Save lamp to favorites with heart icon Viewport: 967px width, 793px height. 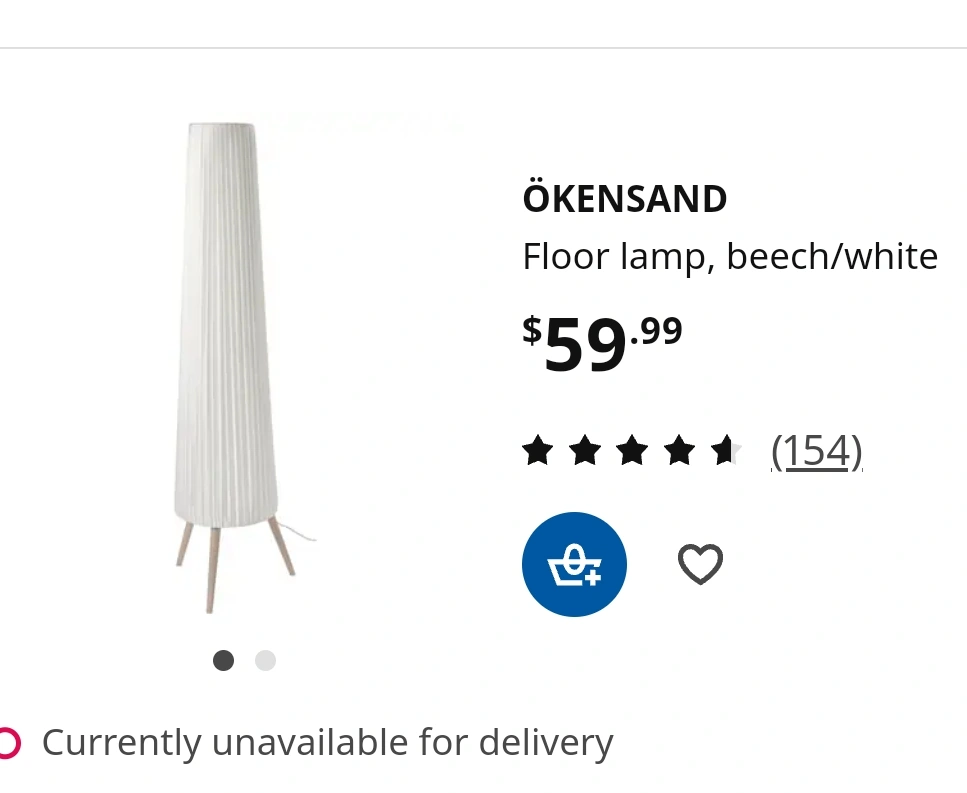point(701,564)
